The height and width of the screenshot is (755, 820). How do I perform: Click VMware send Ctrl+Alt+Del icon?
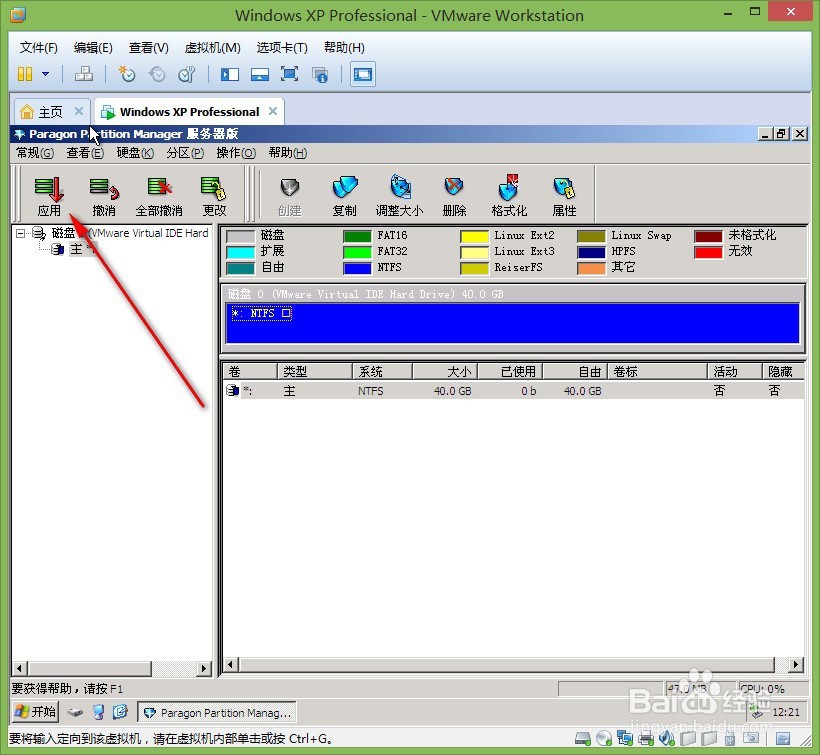click(x=84, y=74)
